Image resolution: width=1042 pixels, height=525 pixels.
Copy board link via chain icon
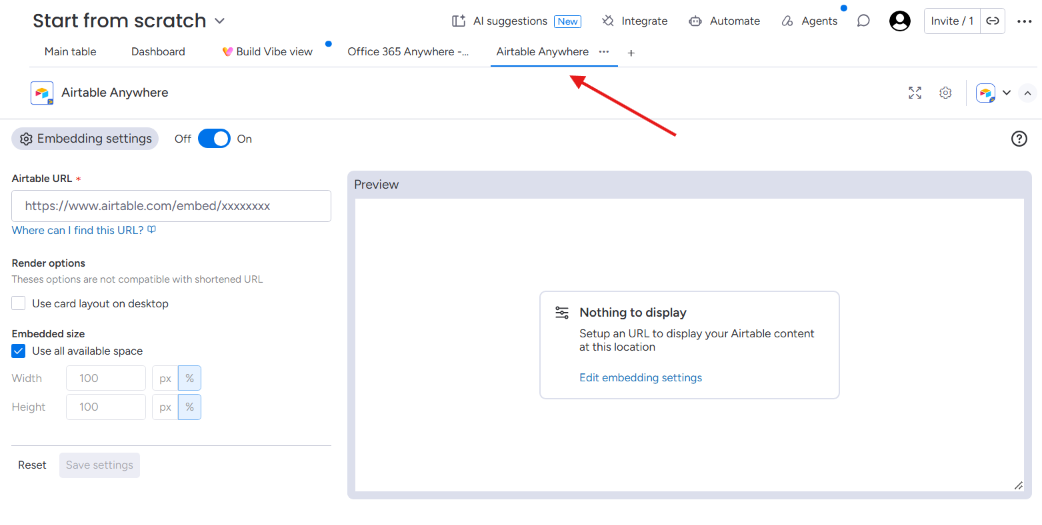point(992,21)
